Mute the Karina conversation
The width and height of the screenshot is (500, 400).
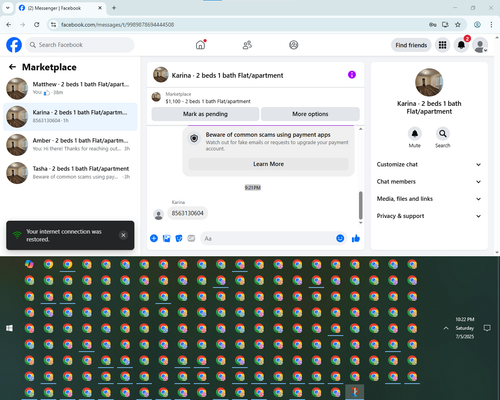tap(415, 134)
